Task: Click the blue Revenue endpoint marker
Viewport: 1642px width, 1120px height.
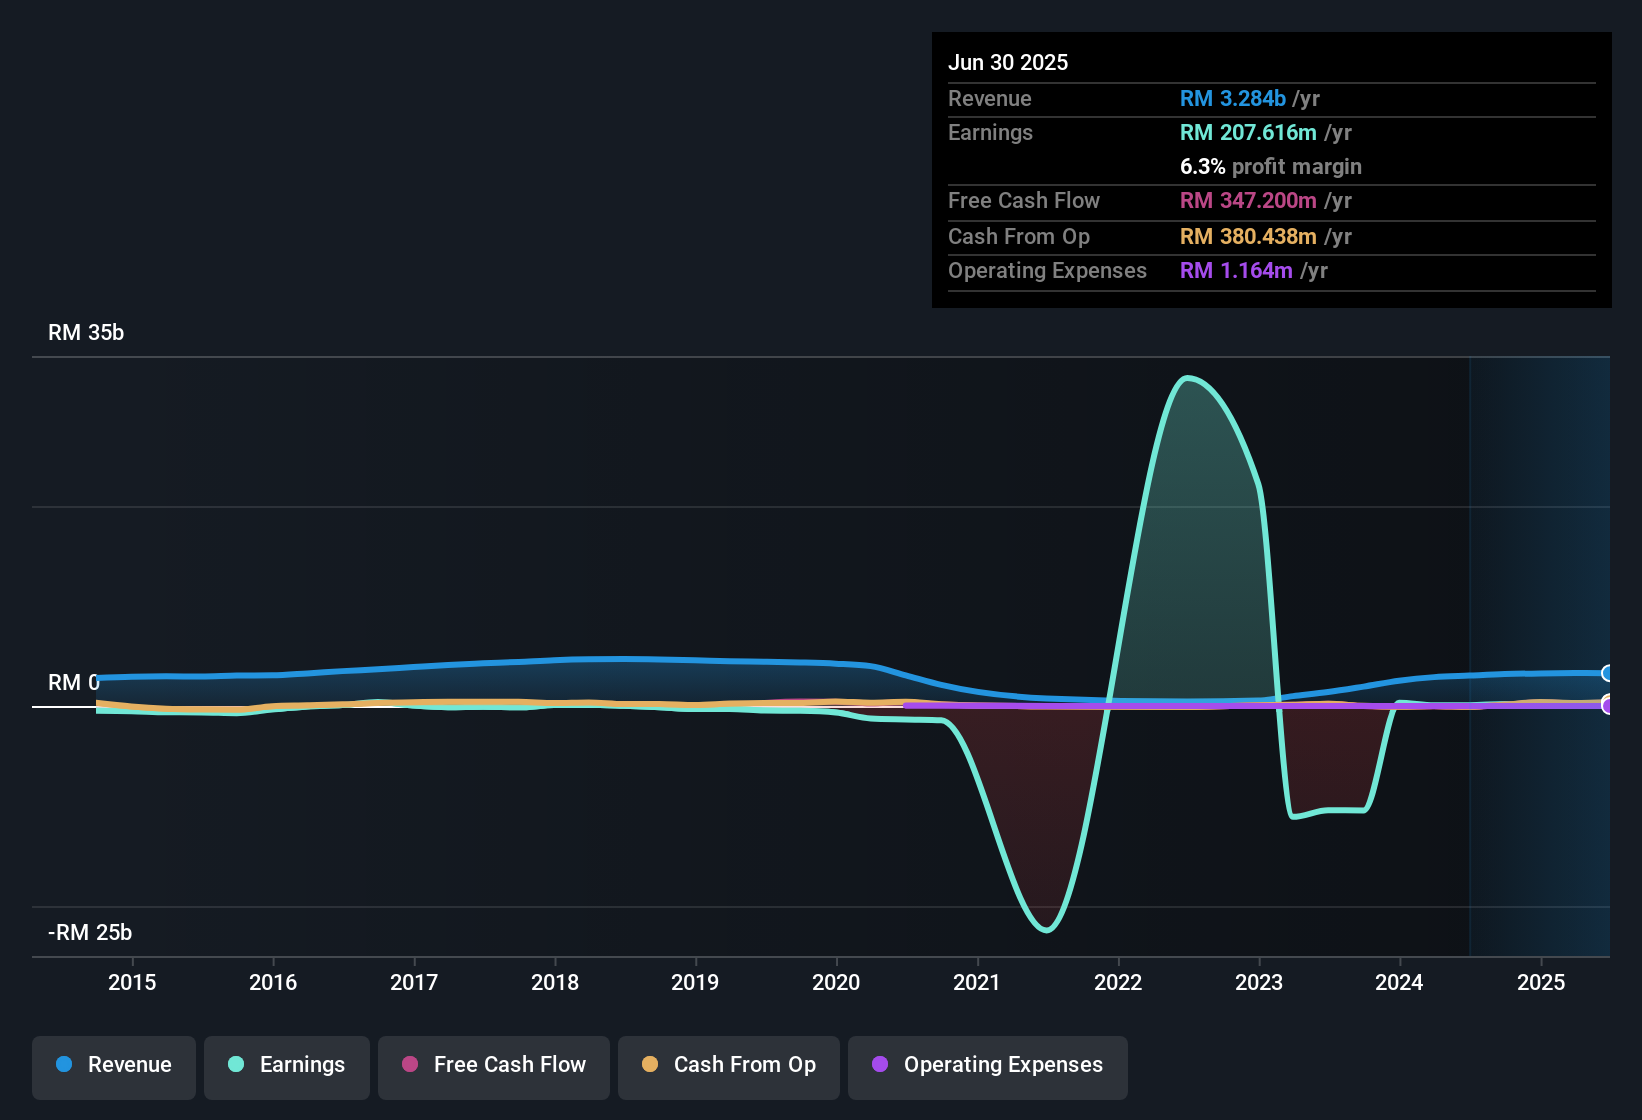Action: [1608, 673]
